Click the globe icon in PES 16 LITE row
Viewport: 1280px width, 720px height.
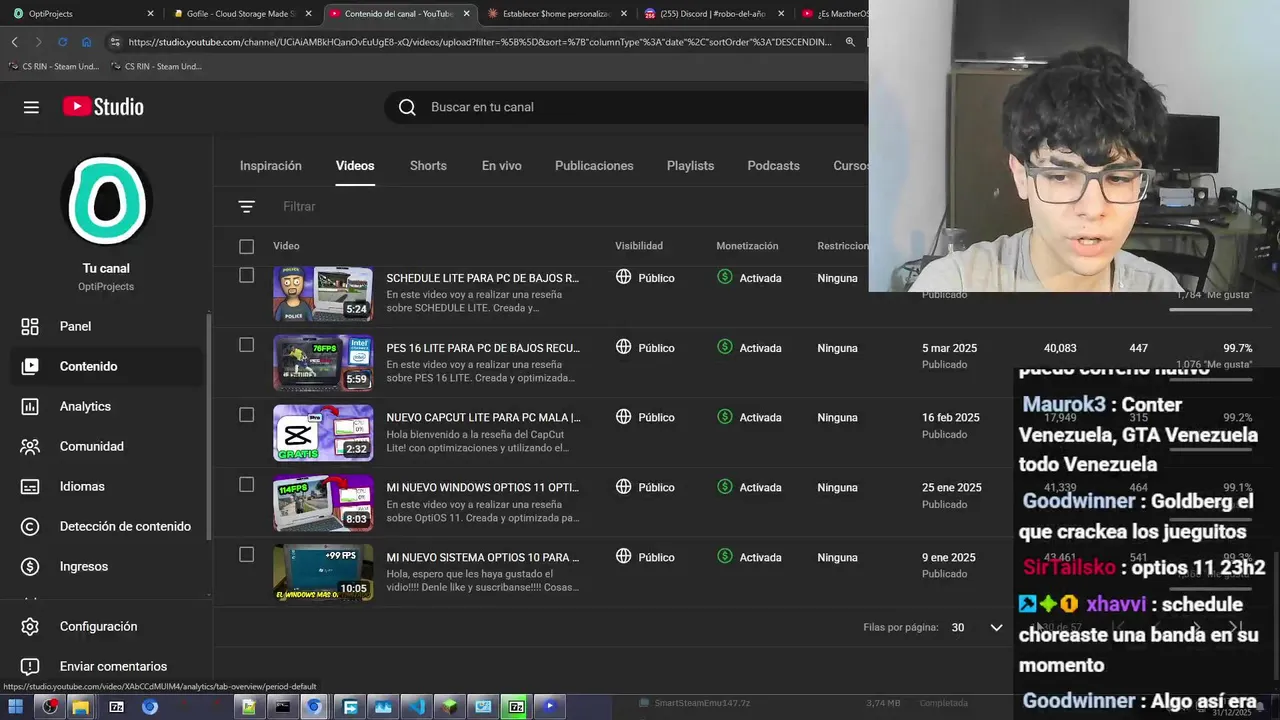pos(623,347)
